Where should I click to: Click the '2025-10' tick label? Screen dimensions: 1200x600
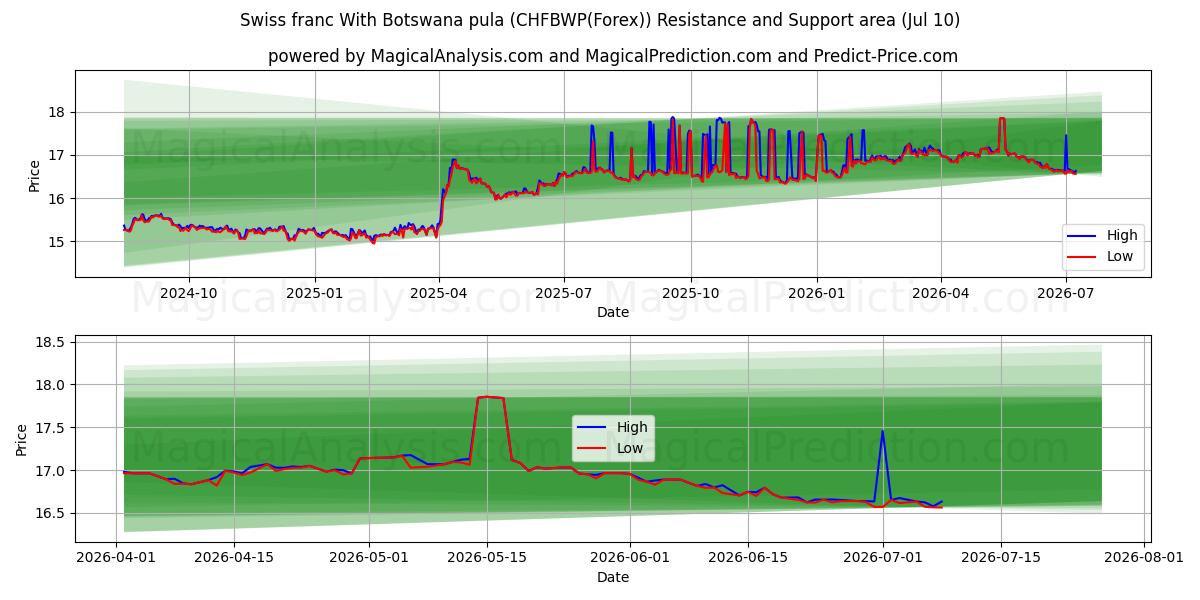691,293
